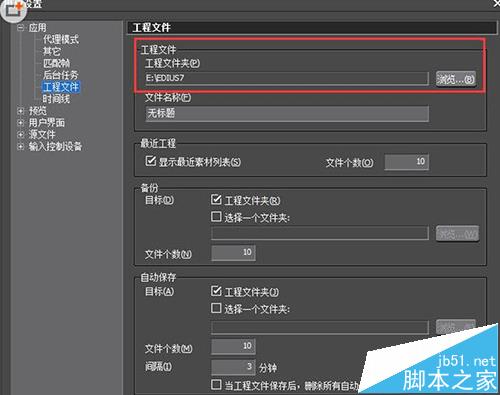This screenshot has width=500, height=395.
Task: Select the 源文件 category label
Action: [x=42, y=134]
